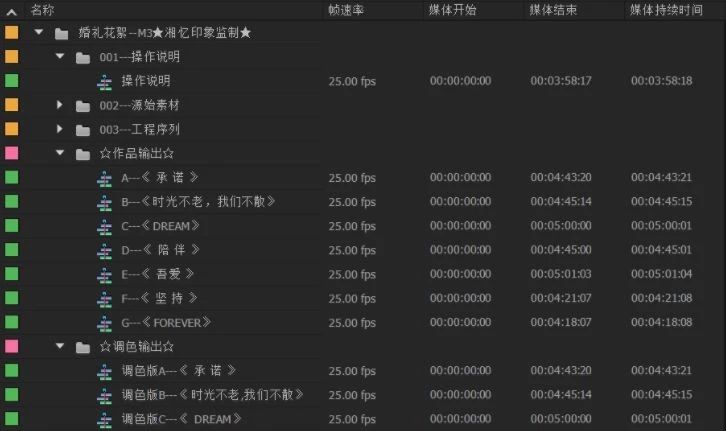This screenshot has height=431, width=726.
Task: Select the C---《DREAM》 sequence name
Action: pos(160,226)
